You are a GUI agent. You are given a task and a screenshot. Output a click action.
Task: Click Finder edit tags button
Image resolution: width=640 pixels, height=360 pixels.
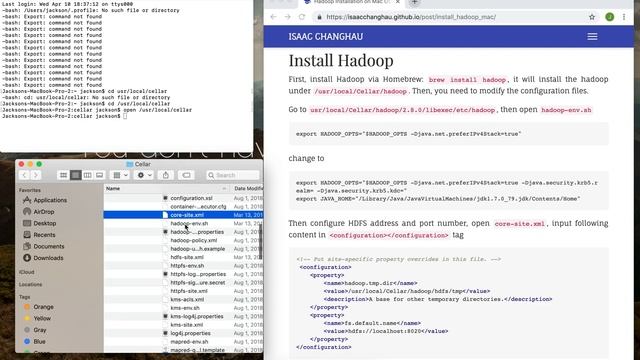click(x=187, y=175)
